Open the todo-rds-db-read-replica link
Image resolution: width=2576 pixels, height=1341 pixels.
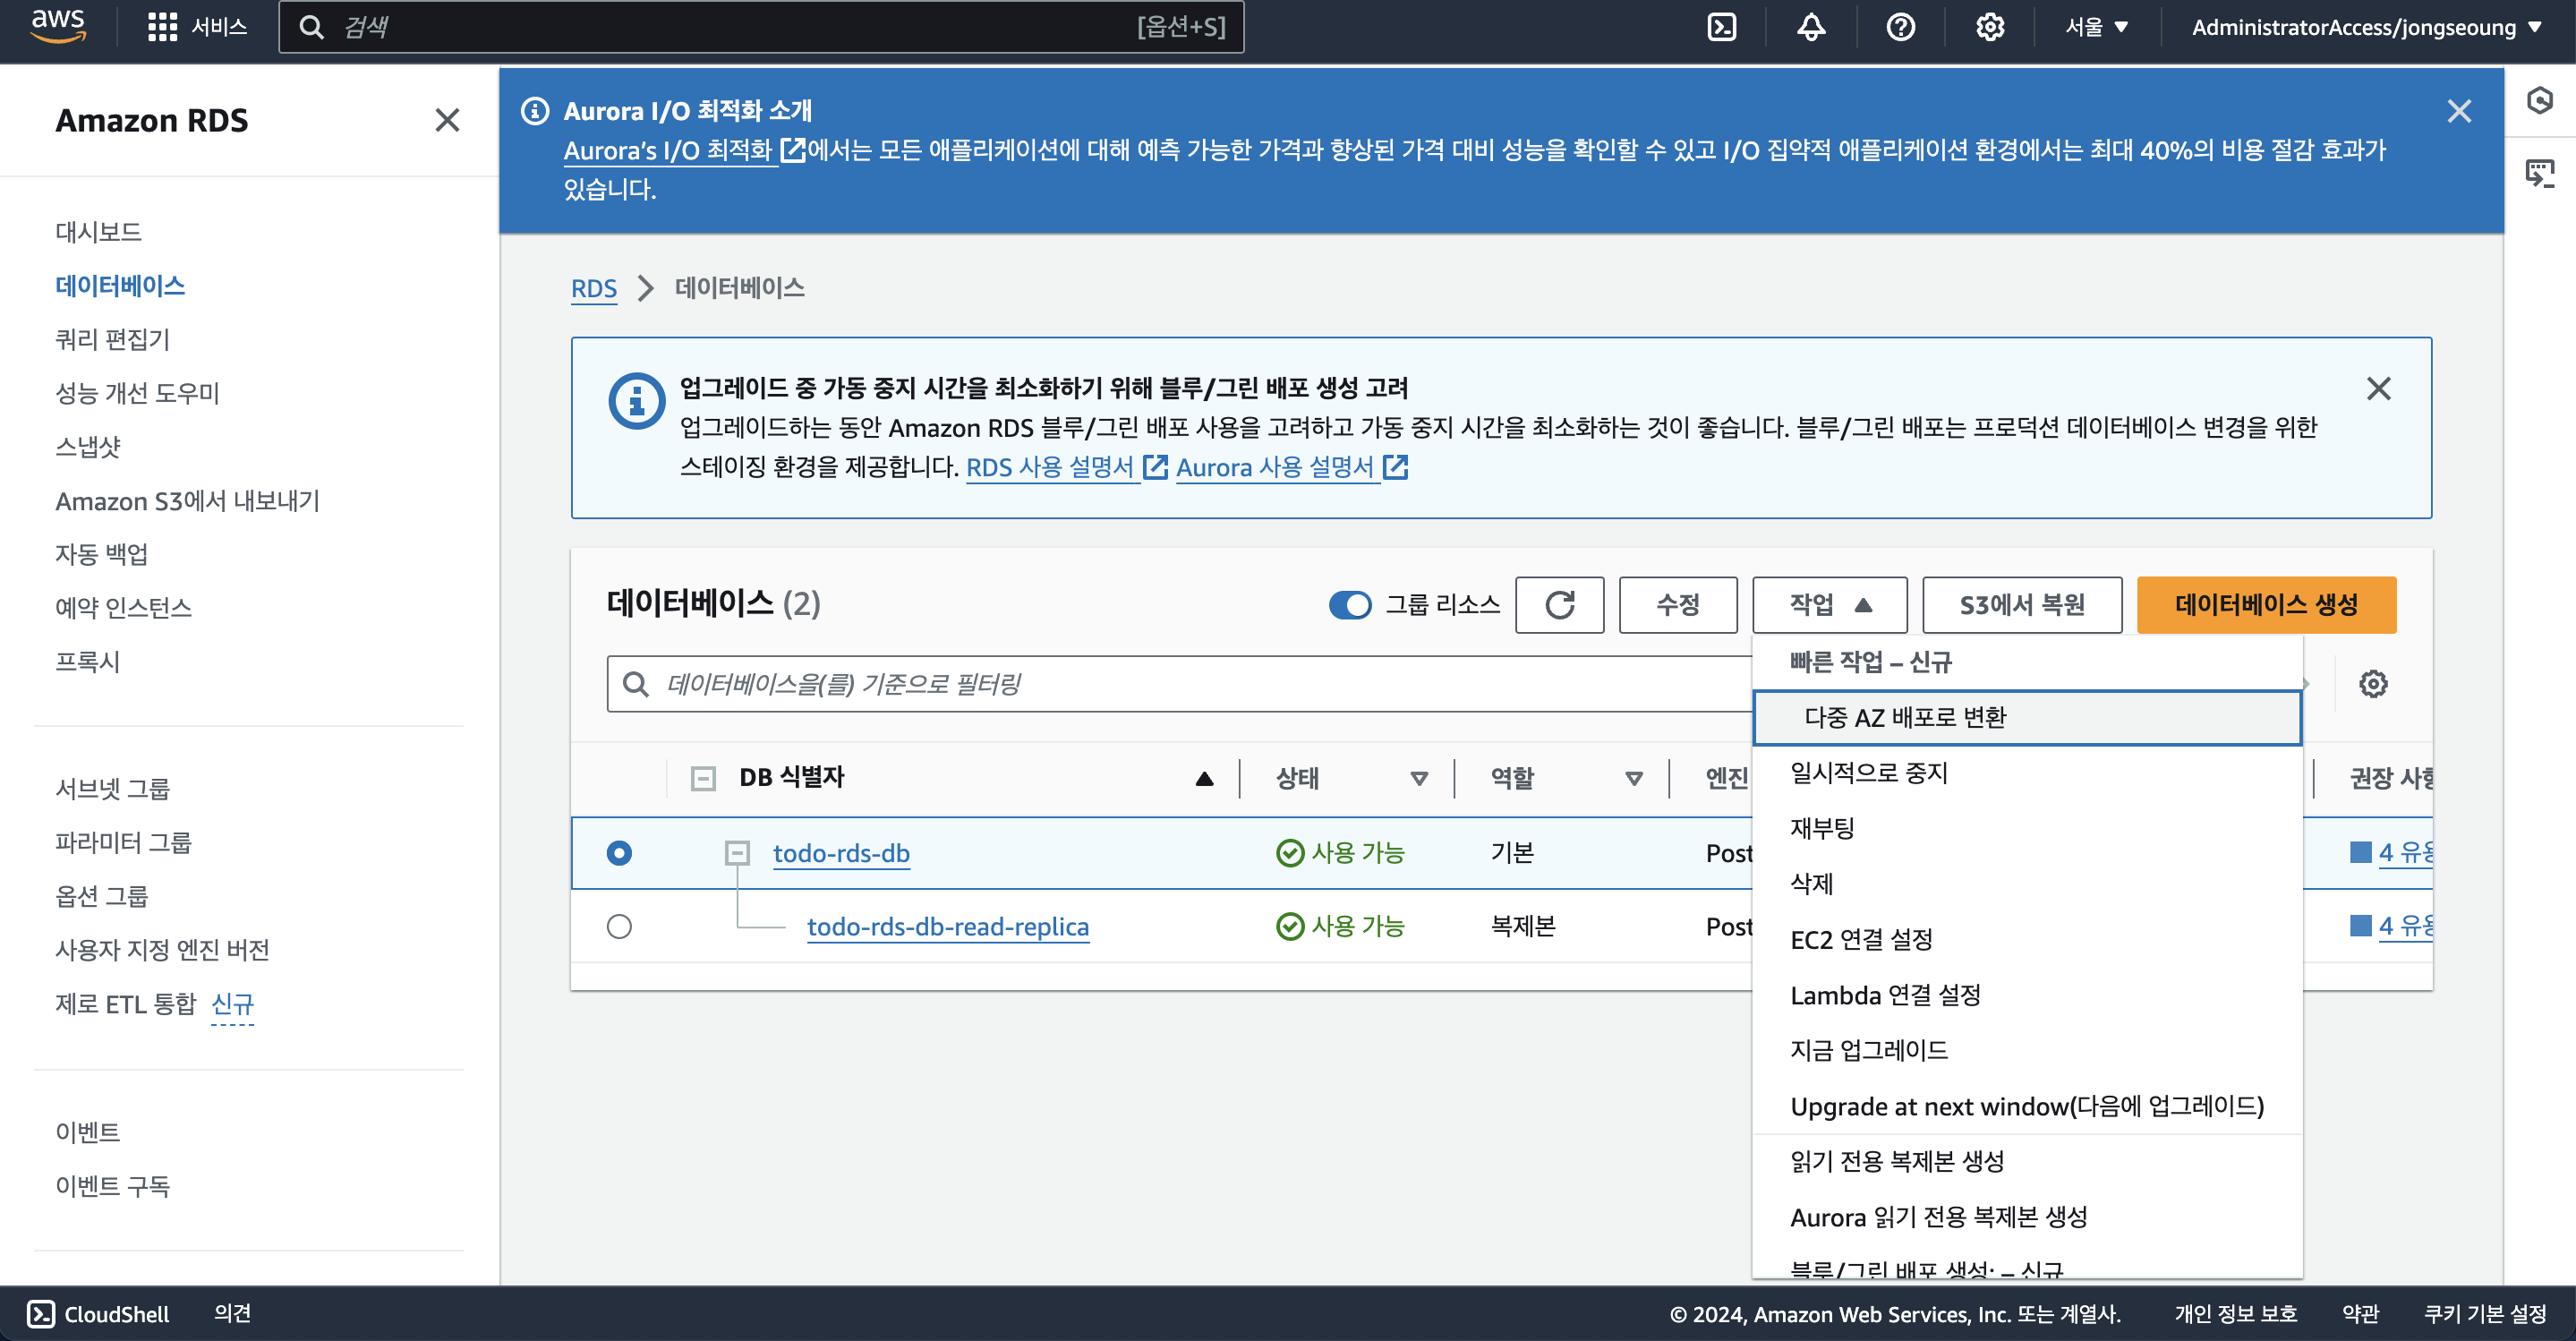pyautogui.click(x=947, y=927)
